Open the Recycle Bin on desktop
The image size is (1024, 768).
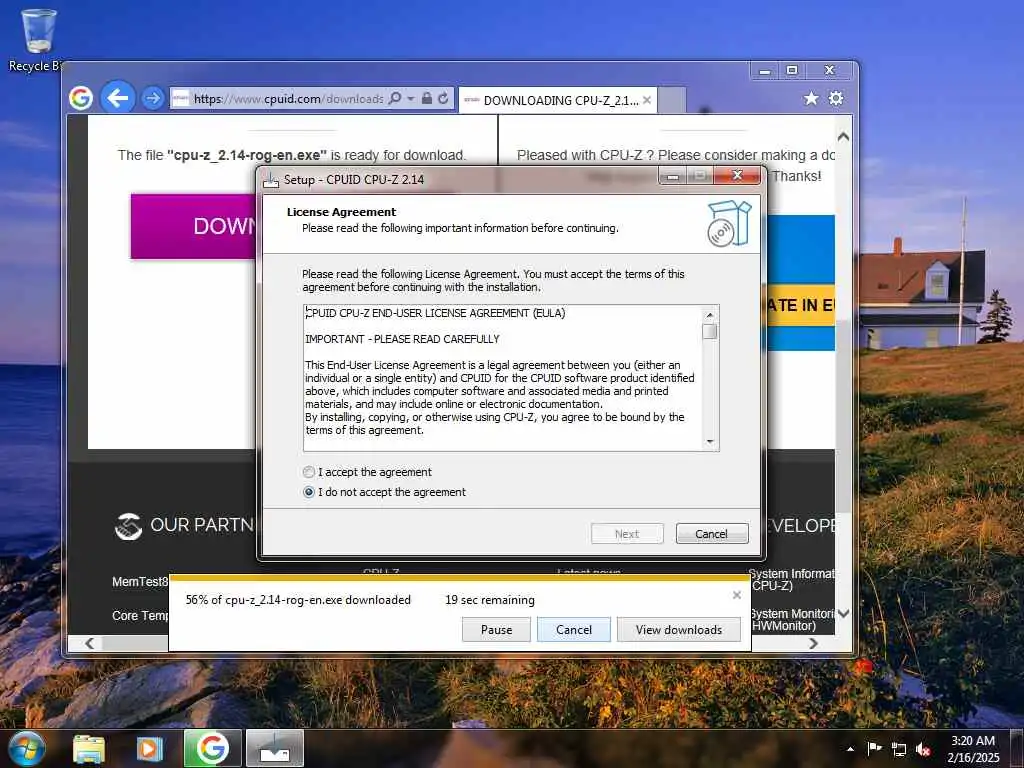[38, 39]
